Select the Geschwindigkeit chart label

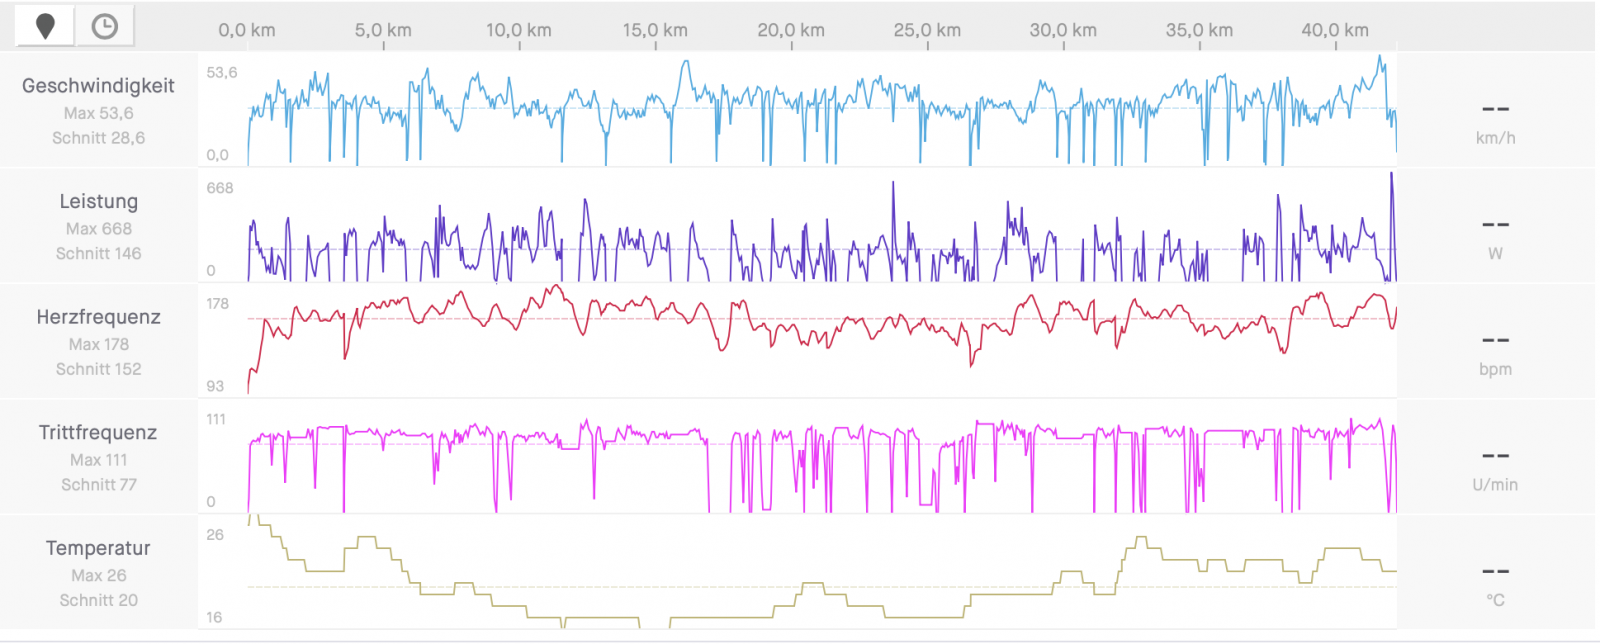point(98,86)
